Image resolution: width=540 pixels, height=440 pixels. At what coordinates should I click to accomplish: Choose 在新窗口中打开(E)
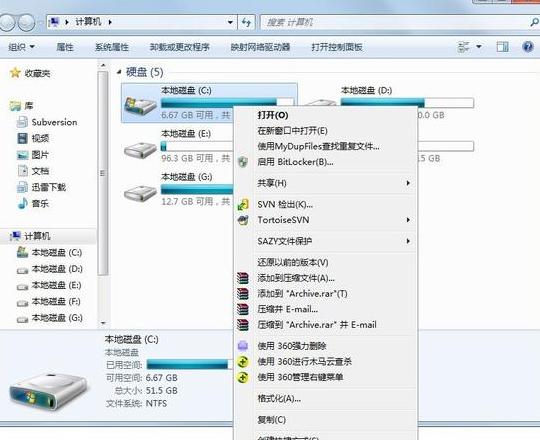pyautogui.click(x=325, y=131)
